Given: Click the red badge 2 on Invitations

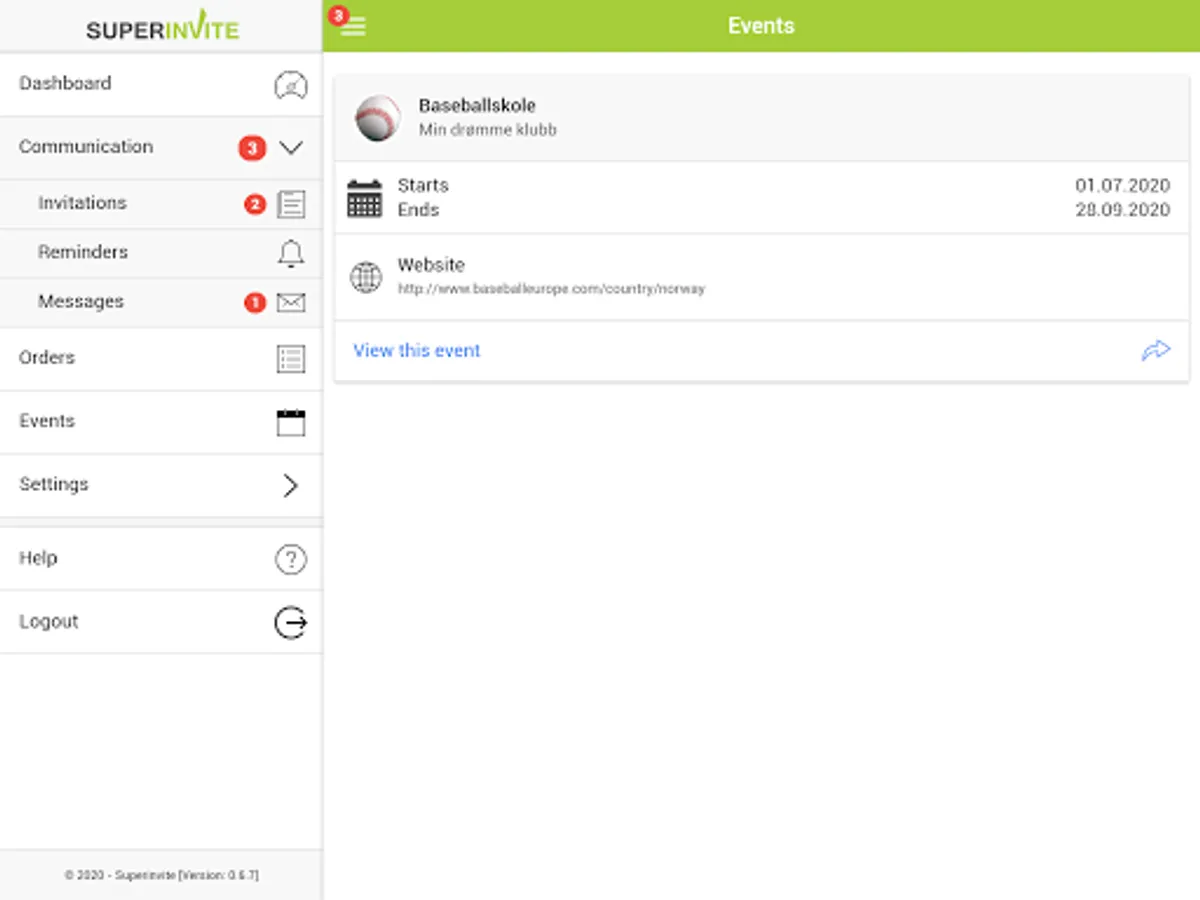Looking at the screenshot, I should pyautogui.click(x=255, y=205).
